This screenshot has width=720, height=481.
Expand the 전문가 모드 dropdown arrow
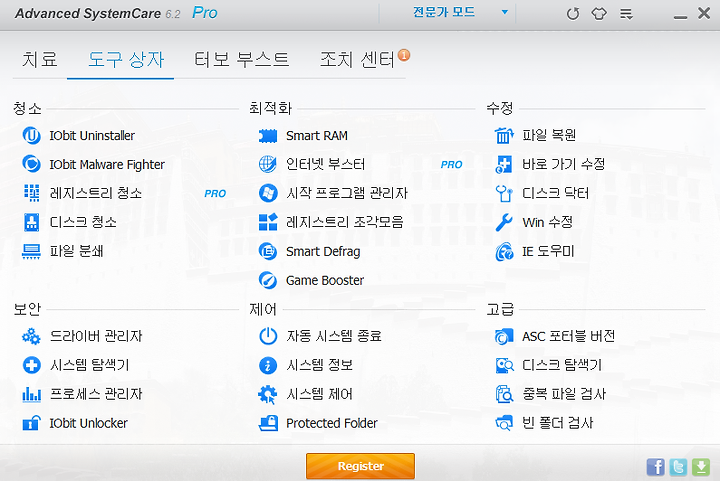pos(505,12)
